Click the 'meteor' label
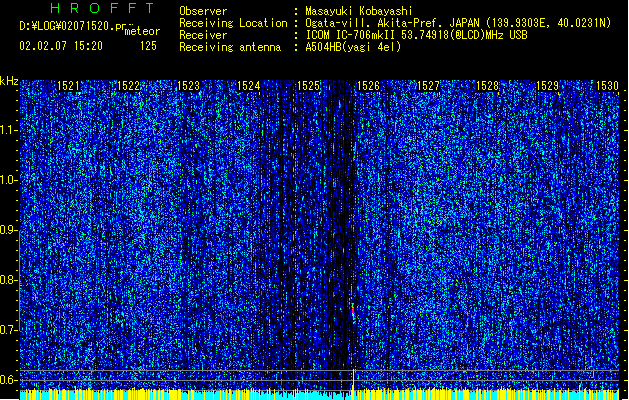629x400 pixels. click(142, 31)
